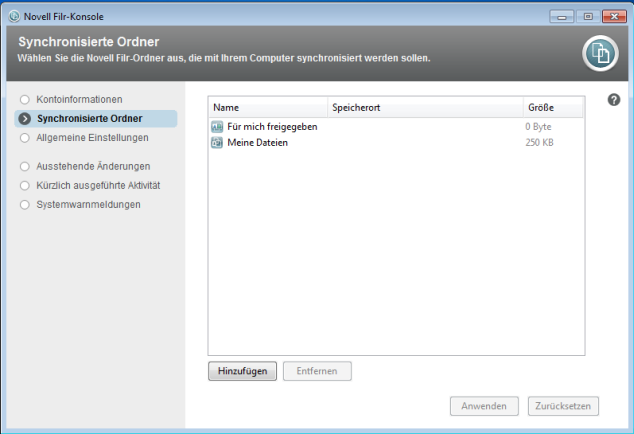This screenshot has width=634, height=434.
Task: Minimize the Novell Filr-Konsole window
Action: click(562, 17)
